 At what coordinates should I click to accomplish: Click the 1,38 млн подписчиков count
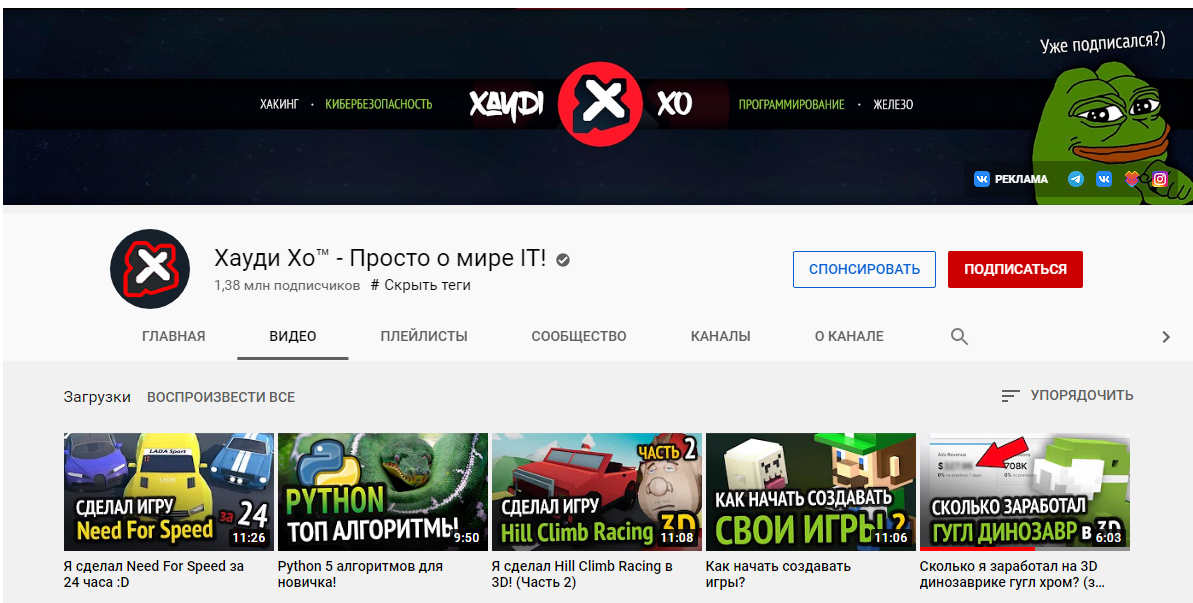(x=287, y=286)
